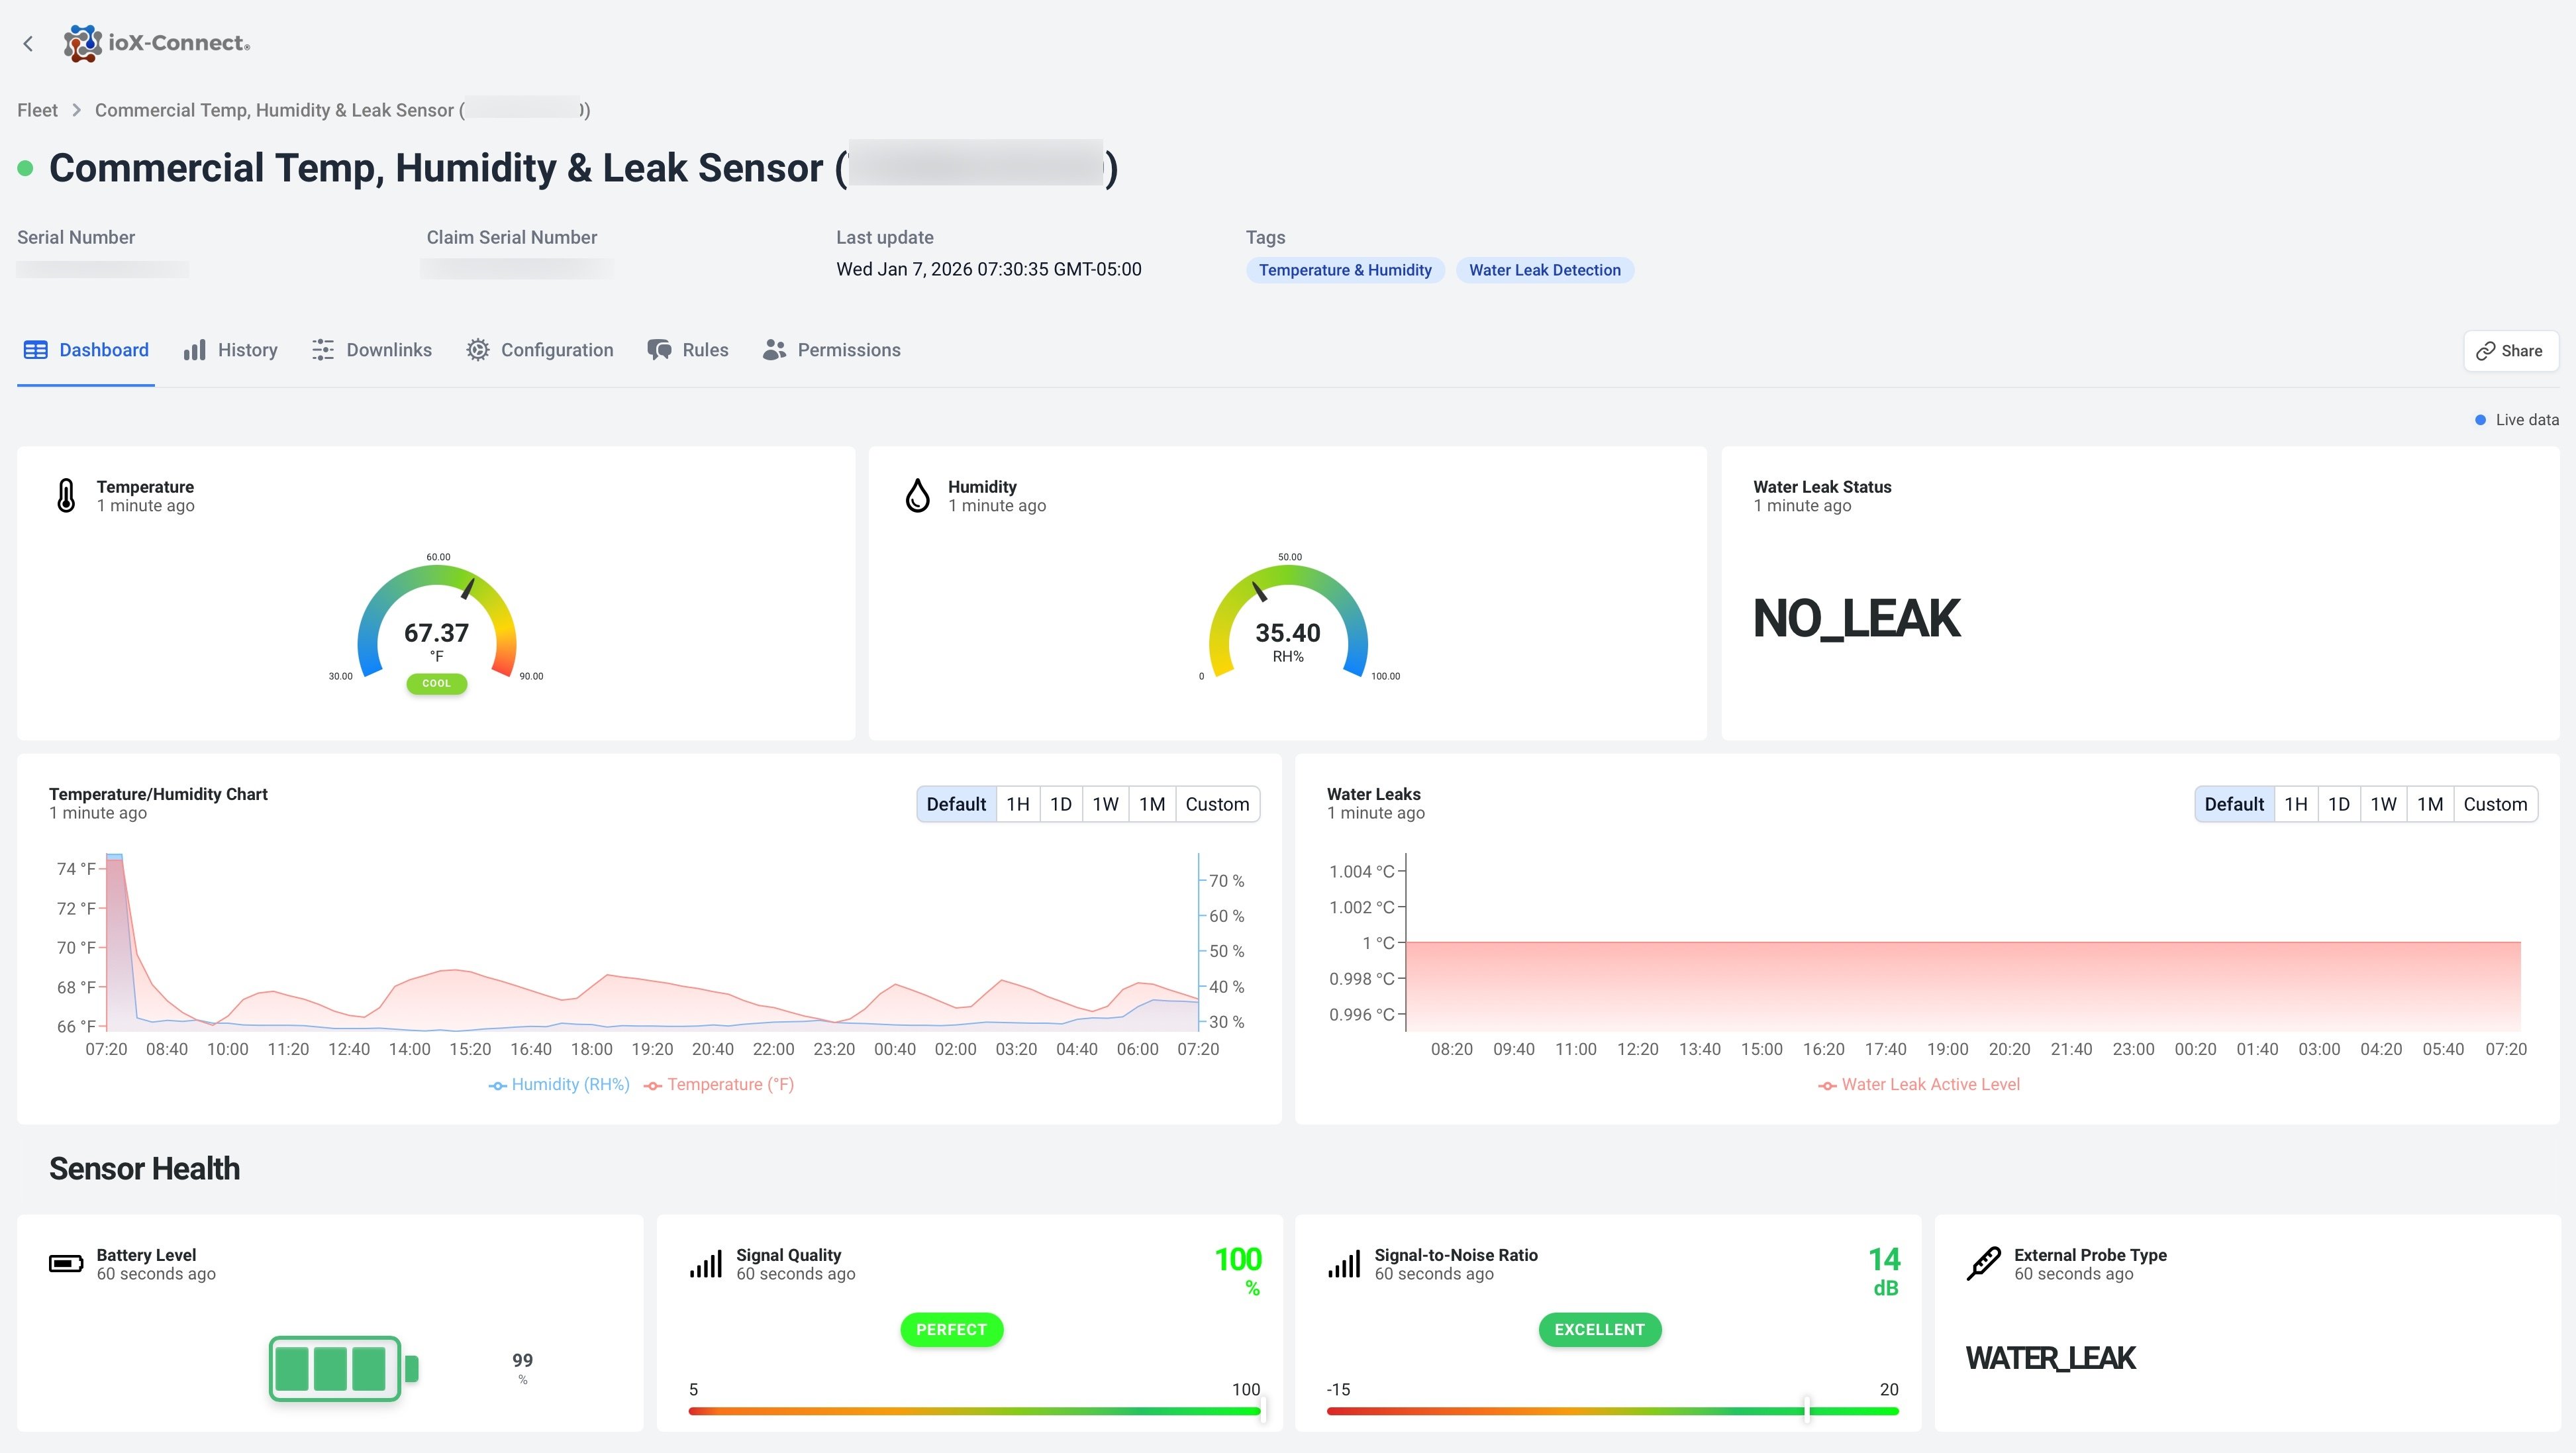Select 1W range on Water Leaks chart
The width and height of the screenshot is (2576, 1453).
[2384, 803]
